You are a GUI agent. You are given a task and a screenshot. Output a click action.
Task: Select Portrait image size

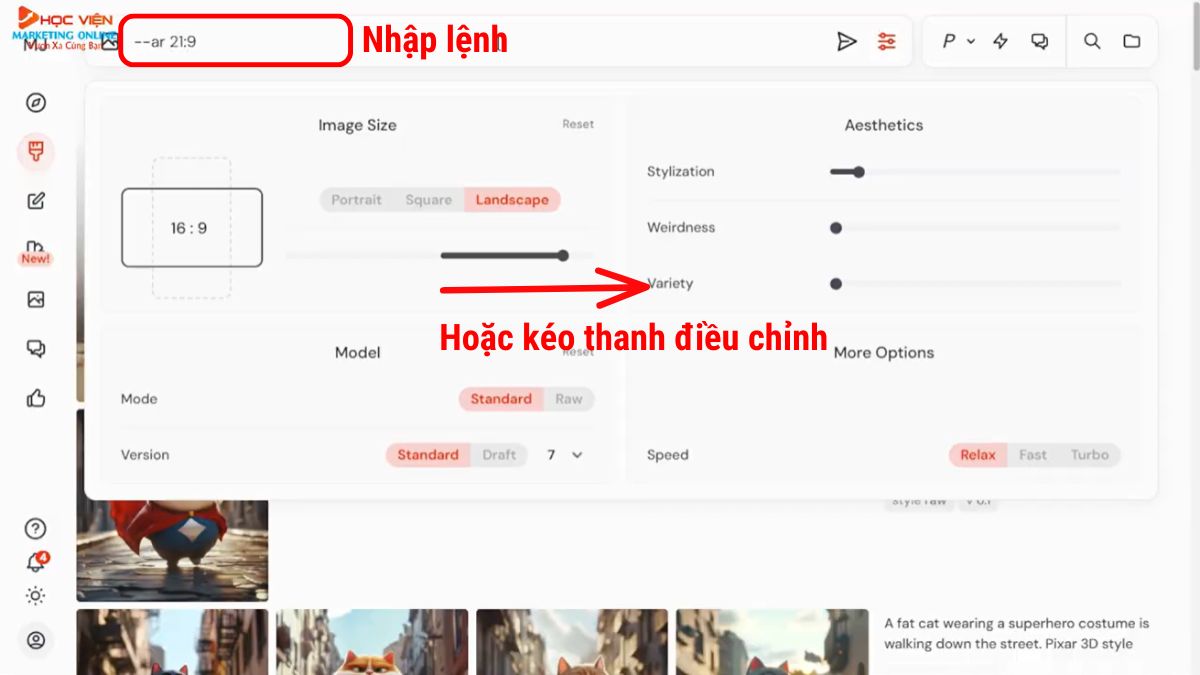[x=356, y=200]
